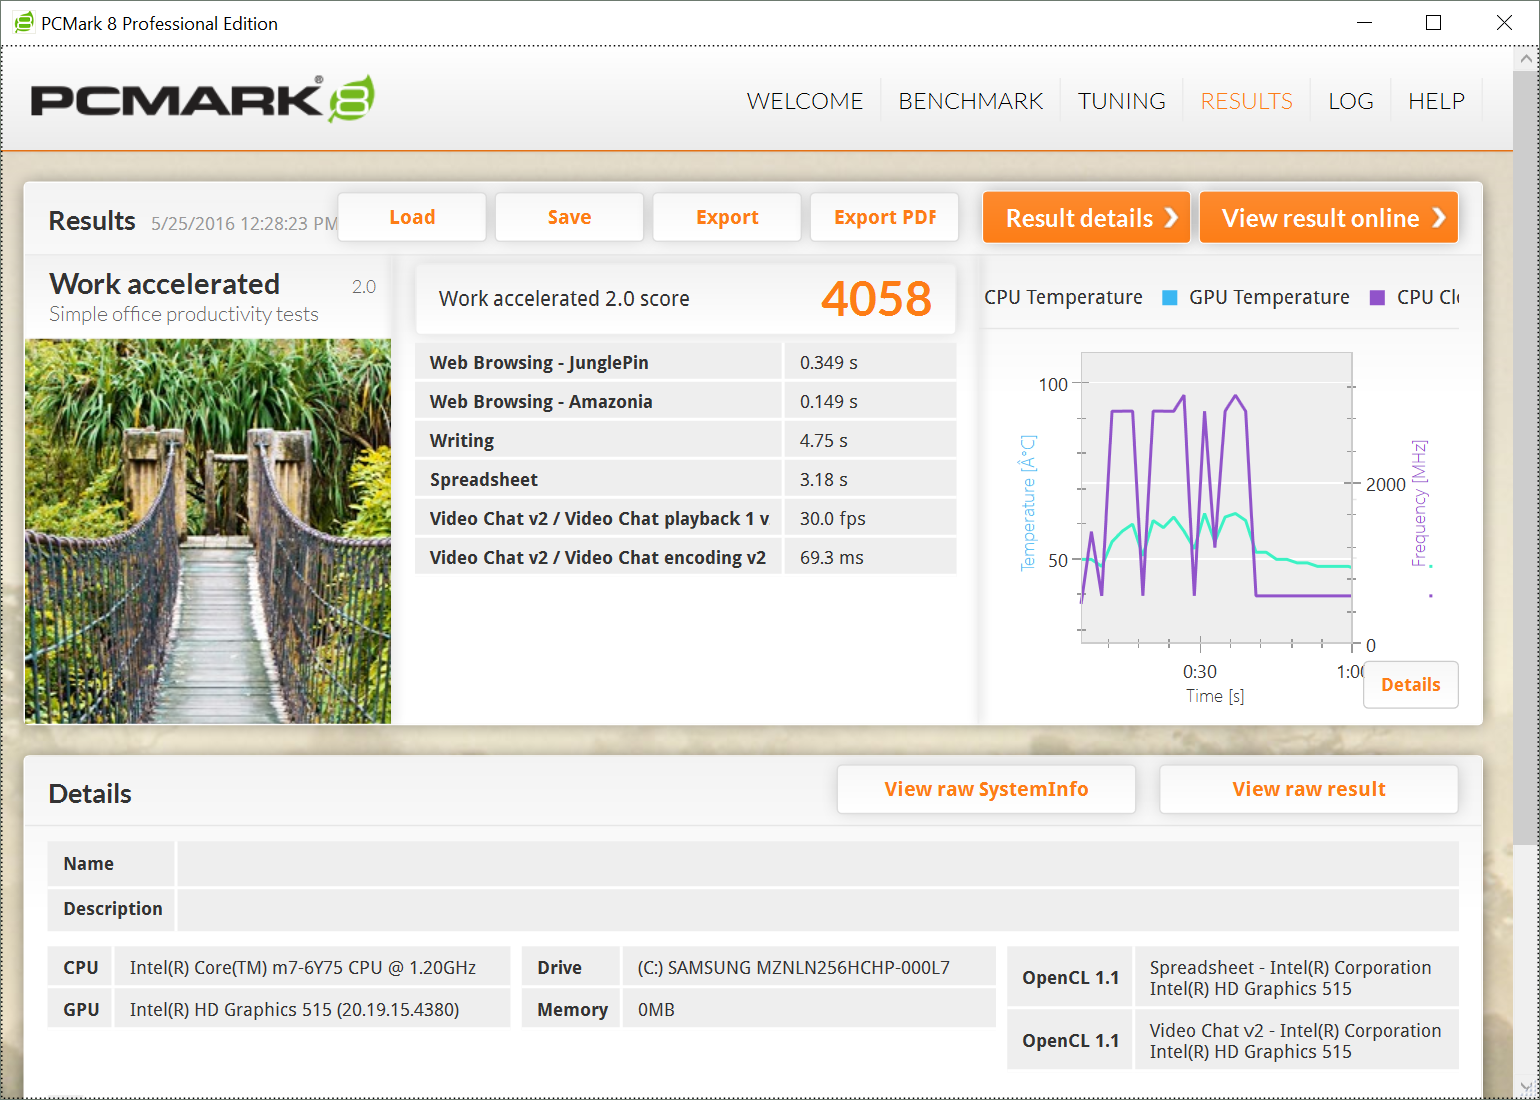Click the scroll up arrow
The image size is (1540, 1100).
click(x=1526, y=58)
